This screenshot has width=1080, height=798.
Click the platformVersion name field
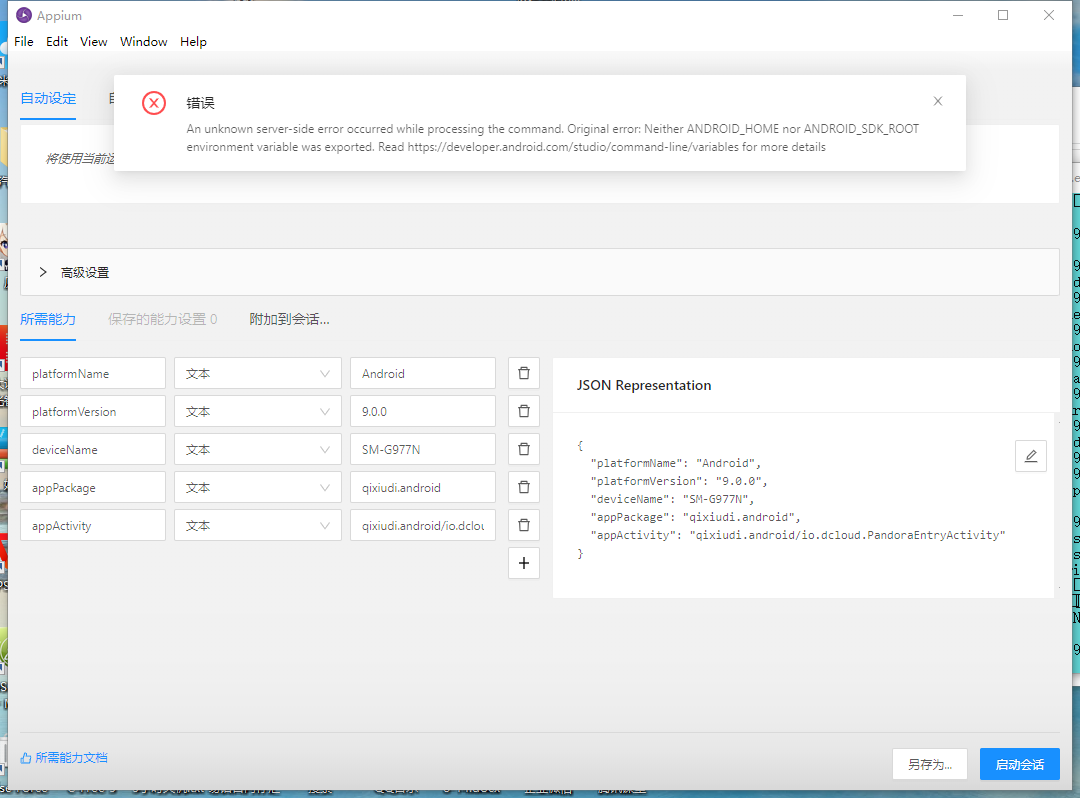tap(93, 411)
